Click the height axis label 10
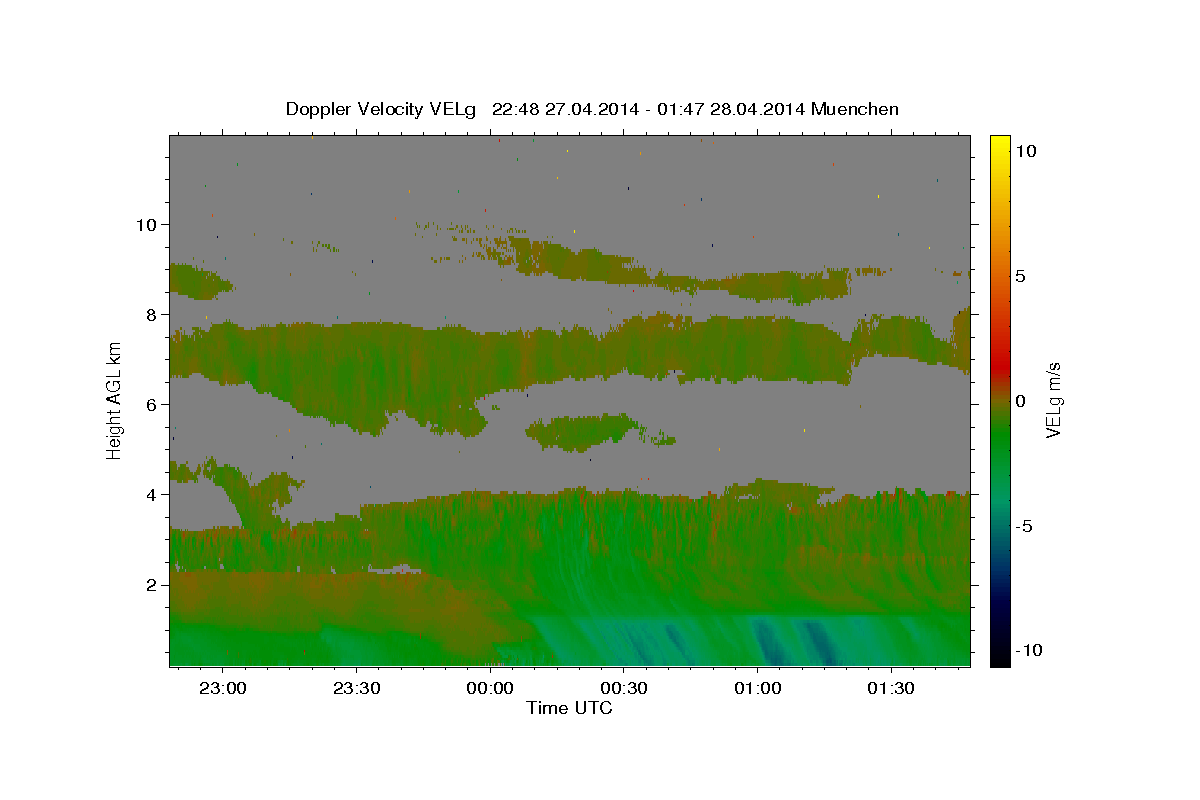The width and height of the screenshot is (1200, 800). [x=145, y=224]
